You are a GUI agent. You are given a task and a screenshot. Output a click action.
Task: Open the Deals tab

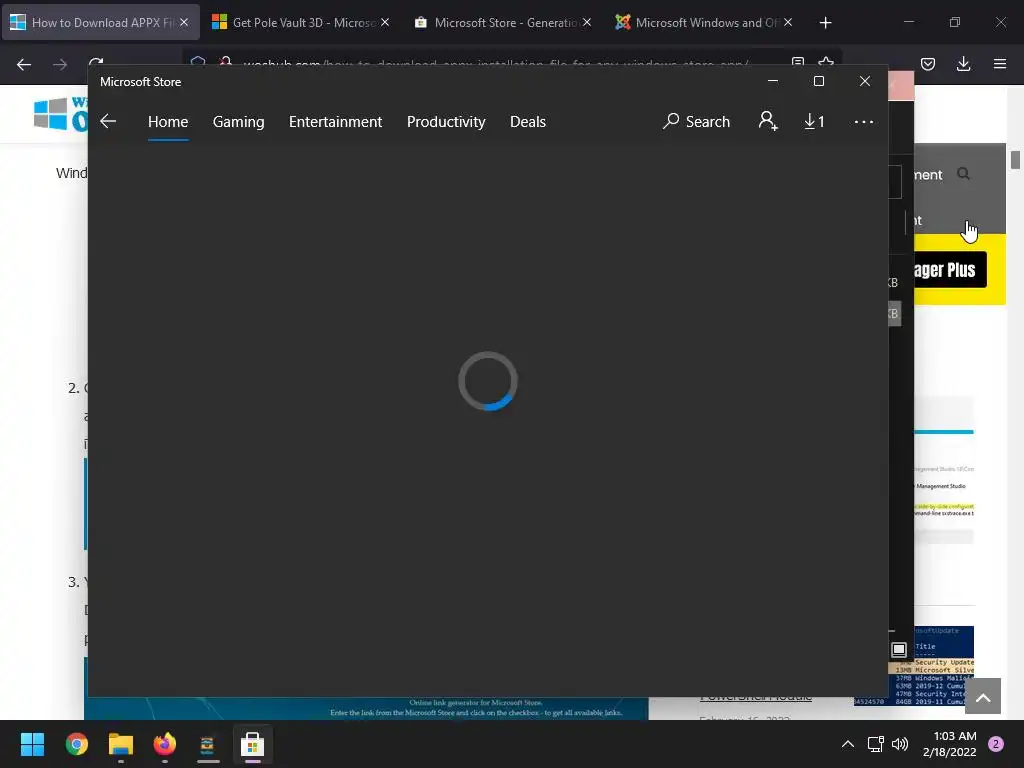pos(528,121)
